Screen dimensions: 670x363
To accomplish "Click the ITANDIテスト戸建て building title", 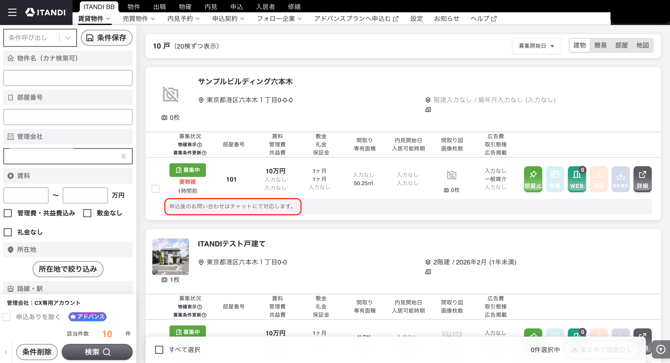I will pos(232,243).
